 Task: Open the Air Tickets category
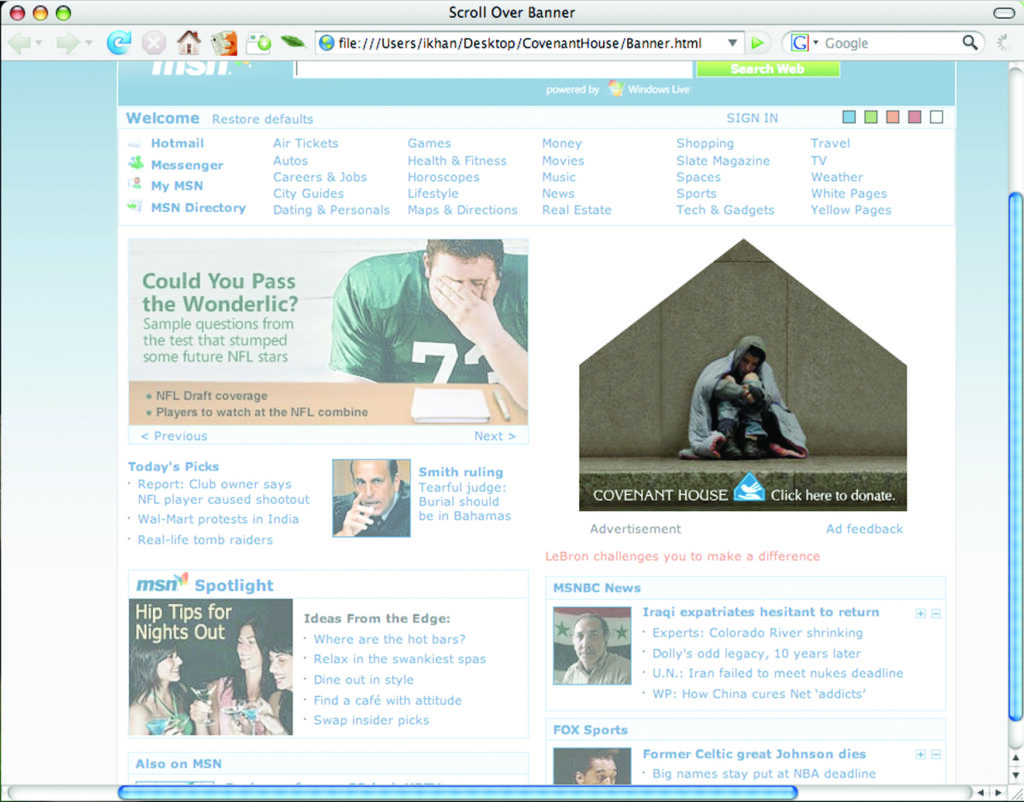click(306, 143)
